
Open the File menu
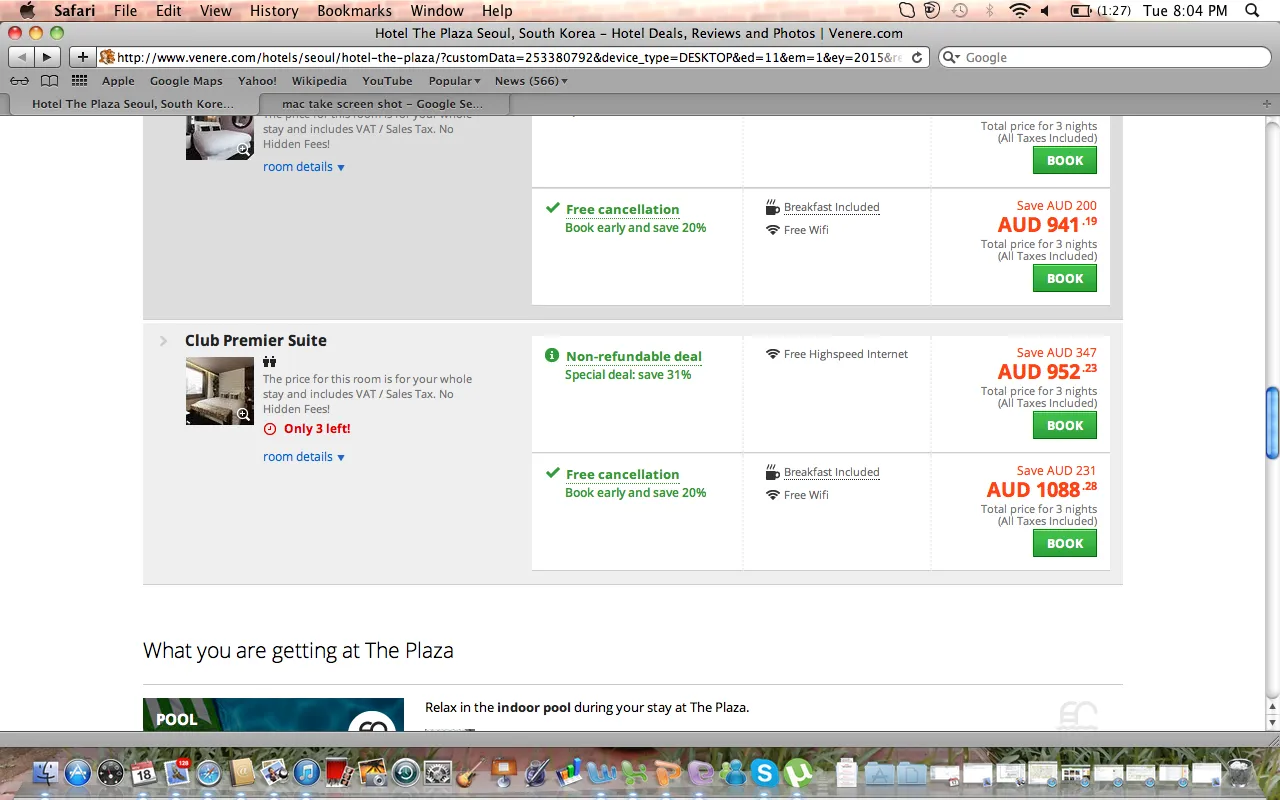(125, 11)
